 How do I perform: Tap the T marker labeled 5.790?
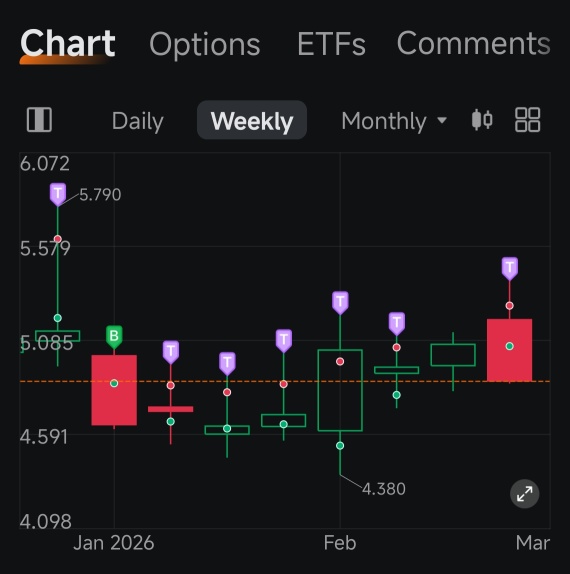(x=58, y=194)
